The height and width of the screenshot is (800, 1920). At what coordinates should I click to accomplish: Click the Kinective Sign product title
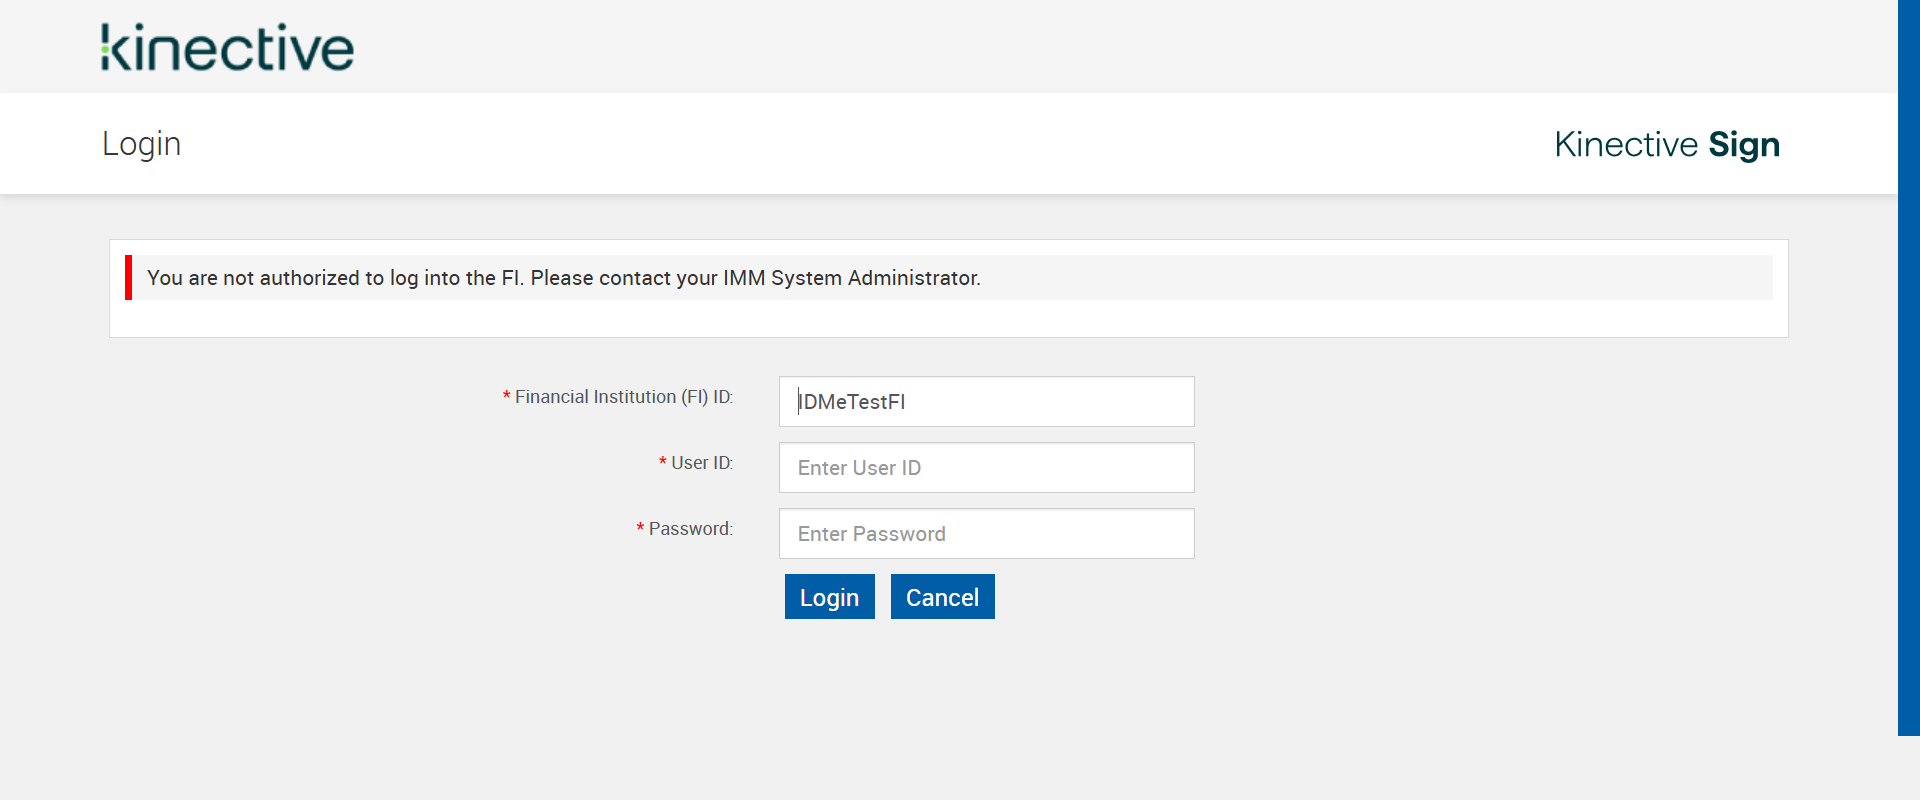coord(1666,145)
